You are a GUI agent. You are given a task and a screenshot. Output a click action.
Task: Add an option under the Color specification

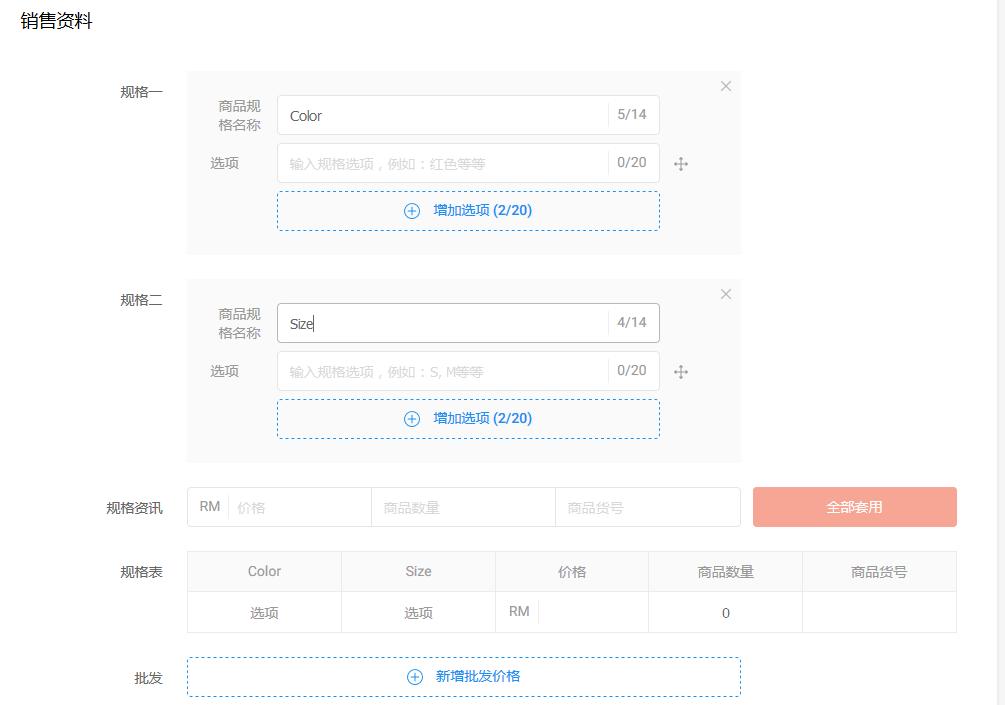(x=468, y=211)
